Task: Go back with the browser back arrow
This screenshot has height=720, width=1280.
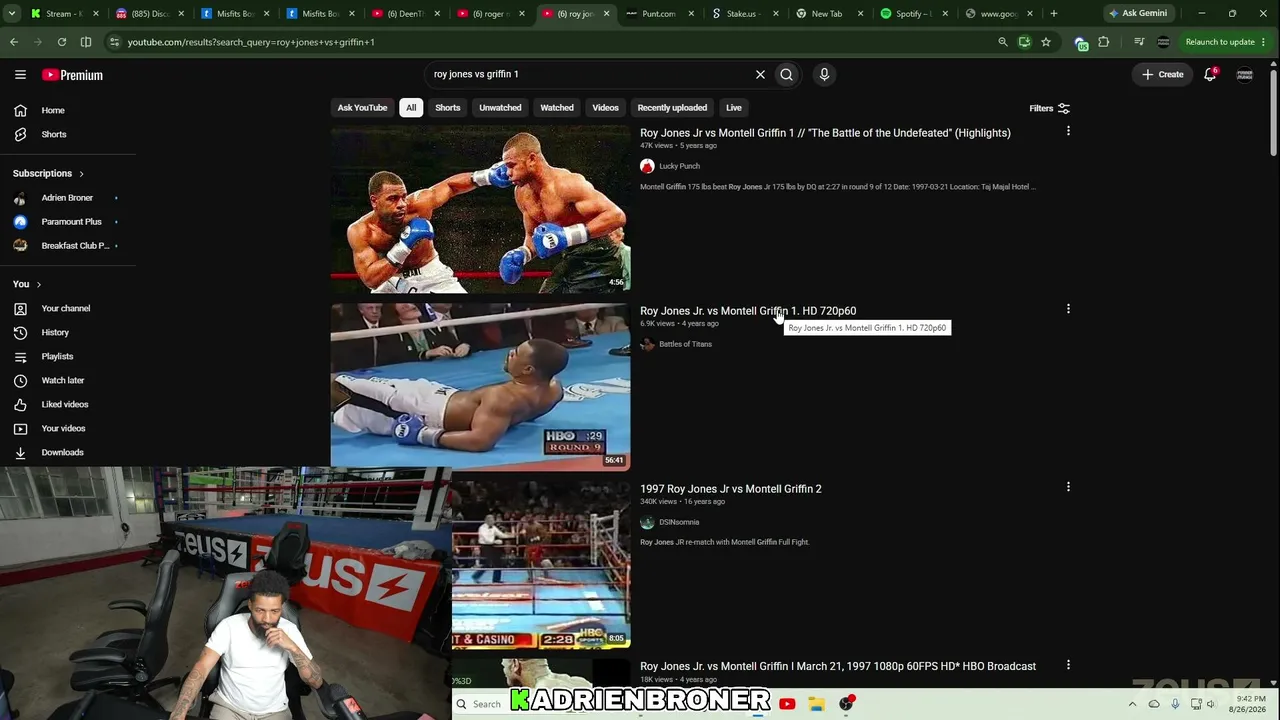Action: pyautogui.click(x=14, y=42)
